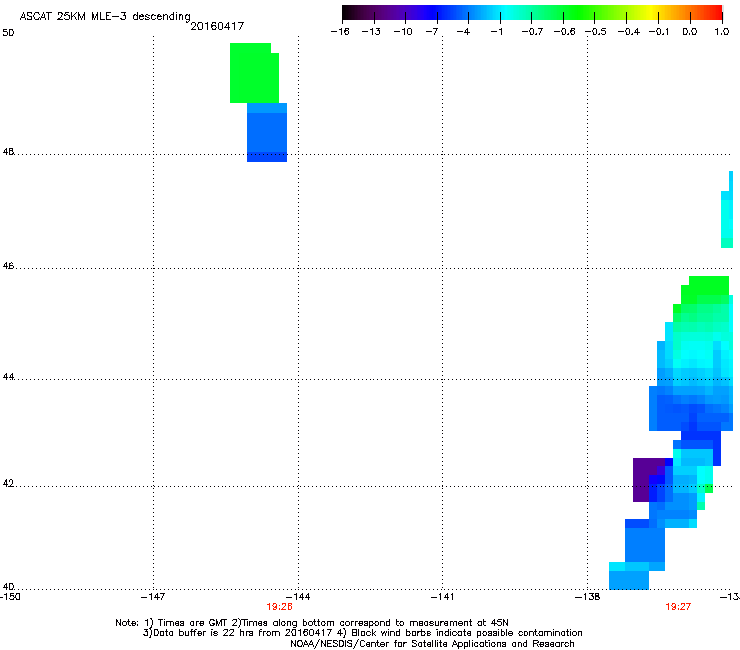This screenshot has height=650, width=740.
Task: Click the longitude label -141
Action: pyautogui.click(x=442, y=597)
